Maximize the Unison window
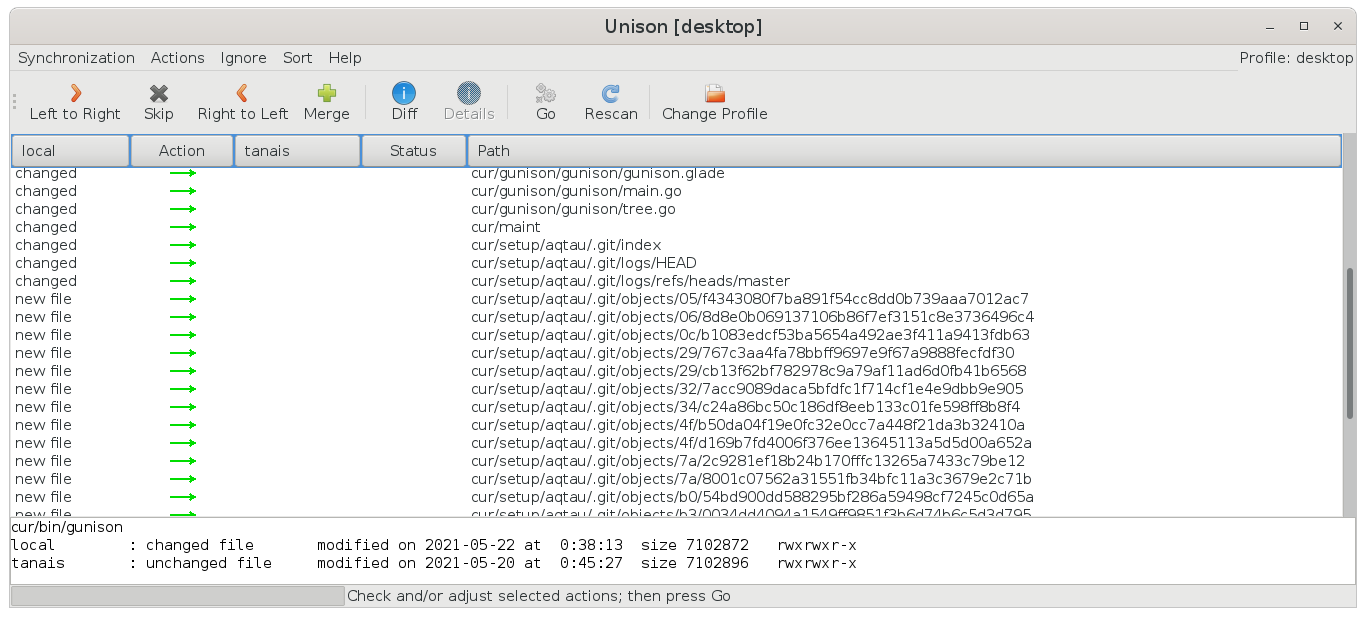 [1304, 26]
